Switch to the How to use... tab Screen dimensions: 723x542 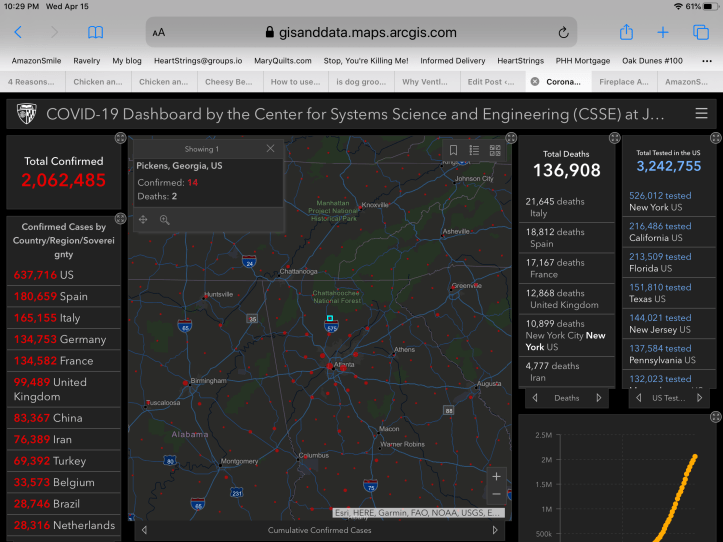(295, 82)
